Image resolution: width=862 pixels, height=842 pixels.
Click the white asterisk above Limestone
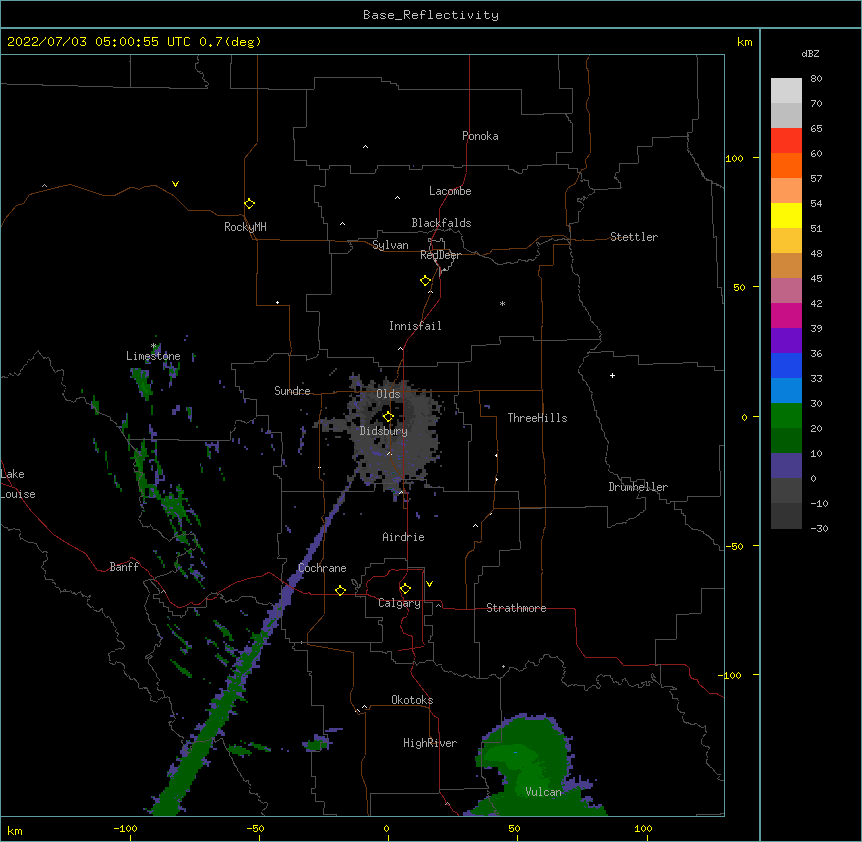154,346
